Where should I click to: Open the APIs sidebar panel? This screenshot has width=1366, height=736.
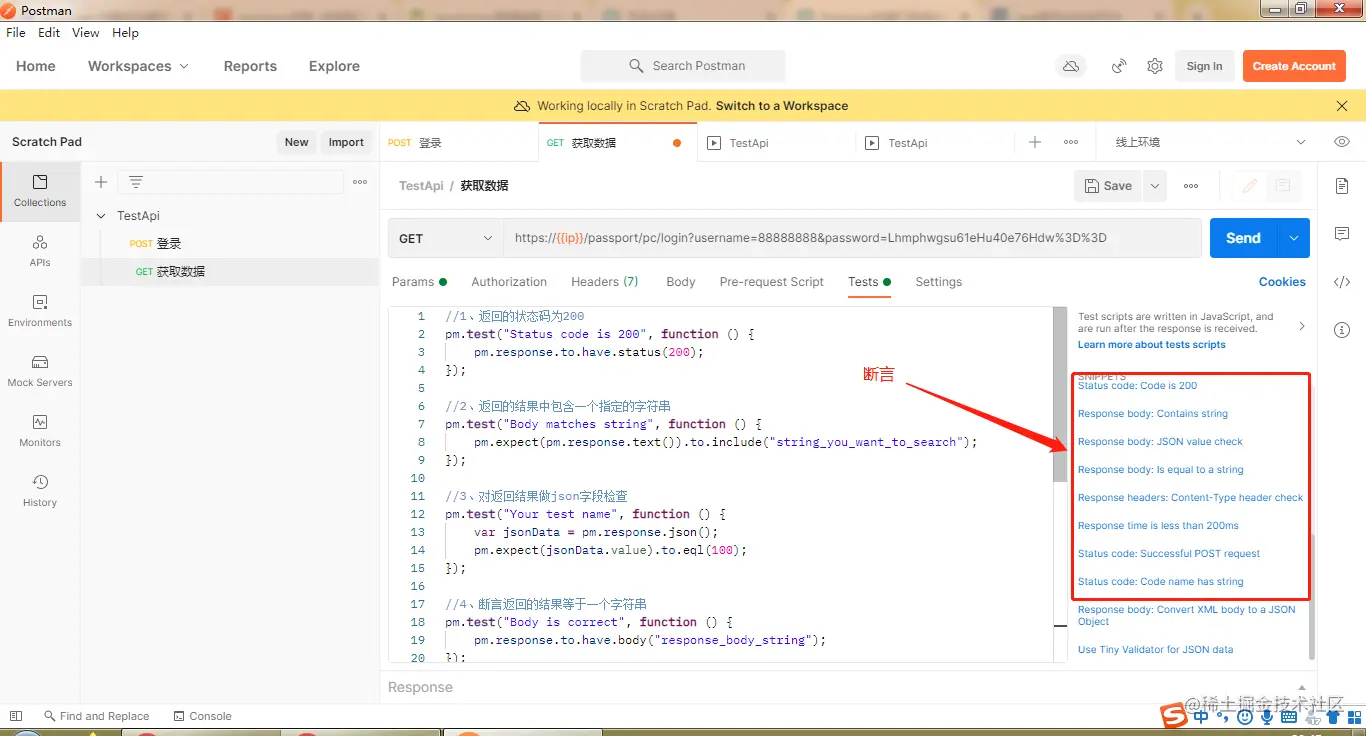pos(40,251)
